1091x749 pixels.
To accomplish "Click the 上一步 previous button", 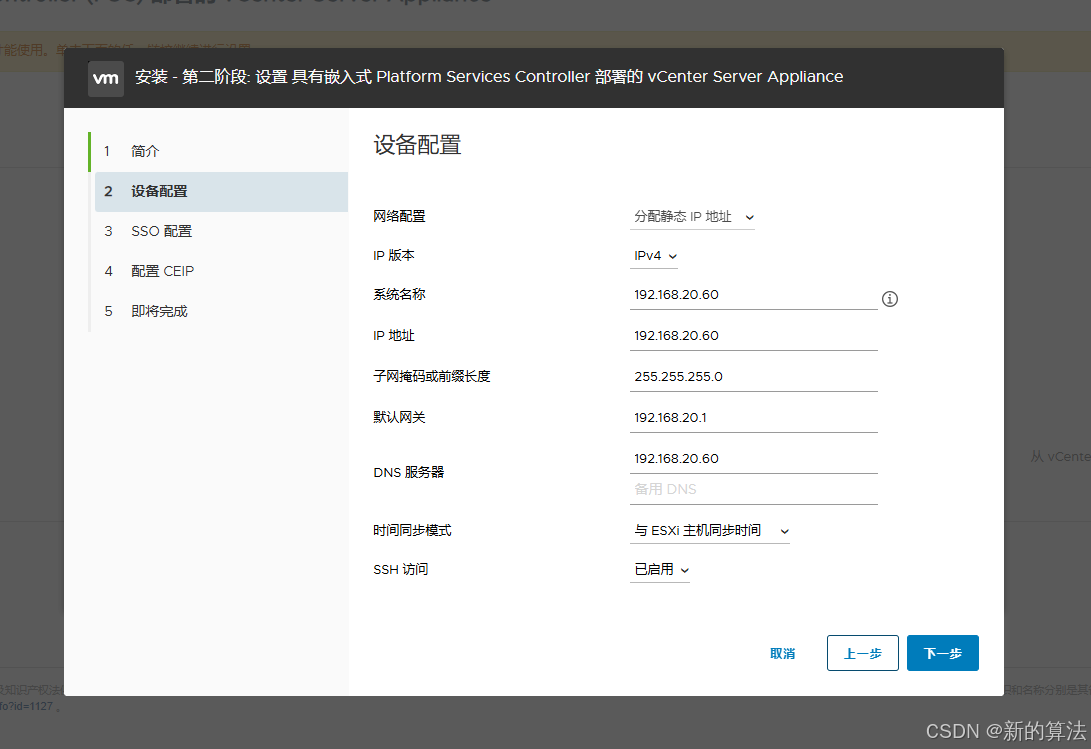I will coord(862,653).
